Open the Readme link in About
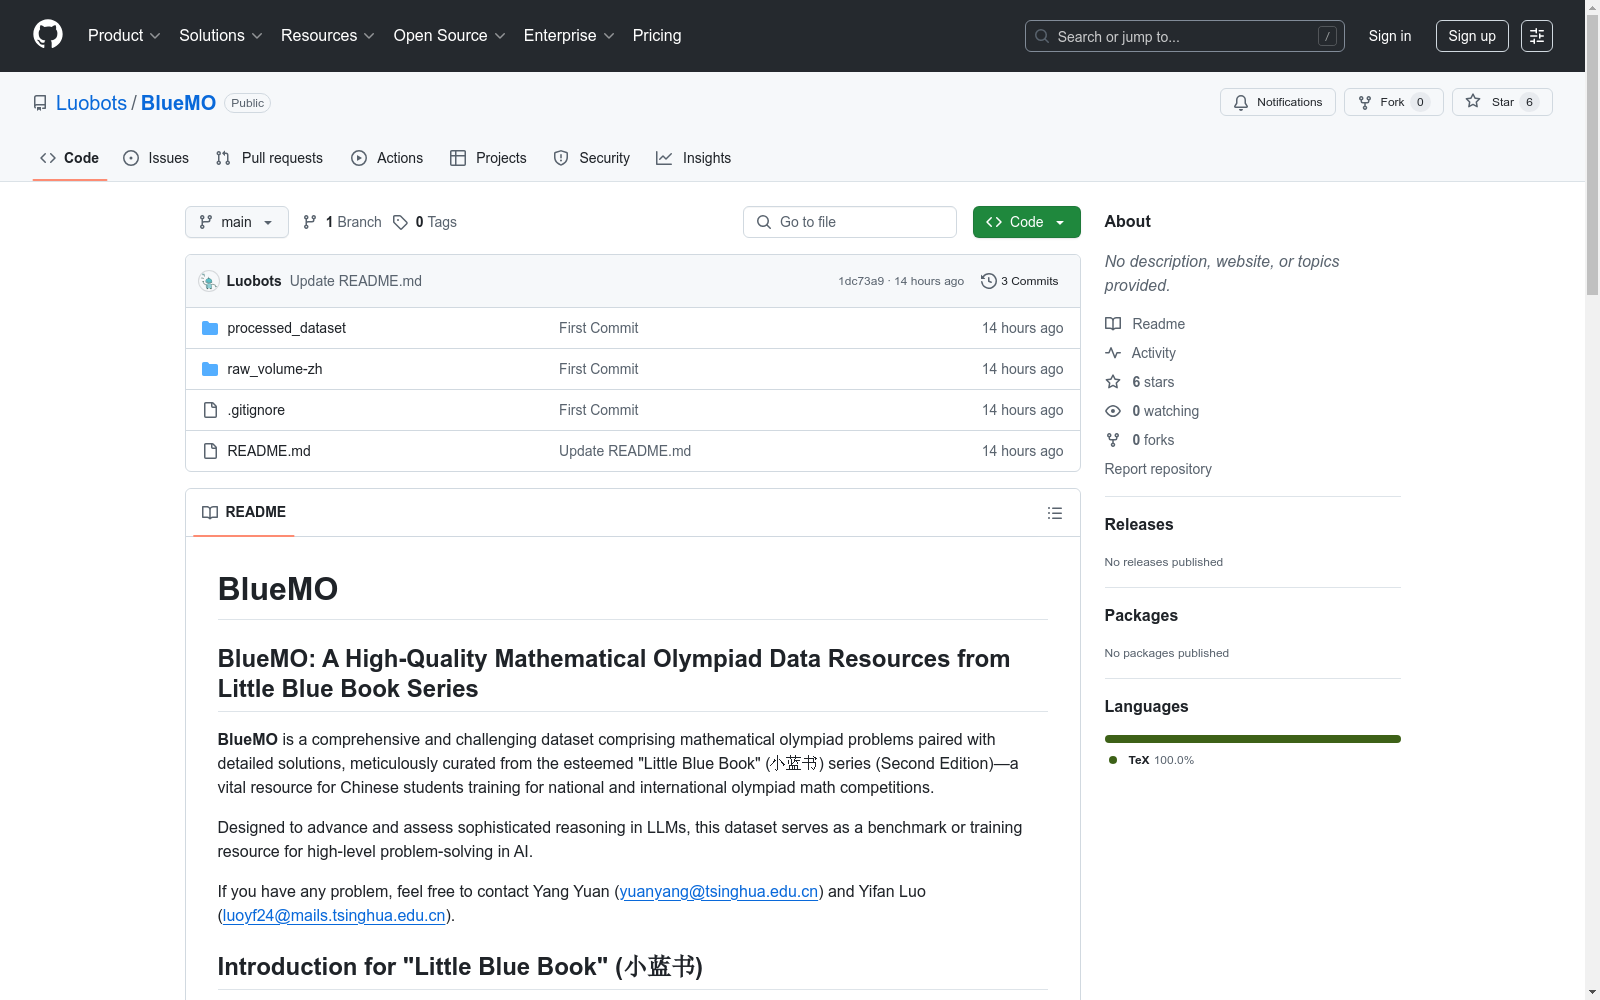This screenshot has width=1600, height=1000. click(x=1145, y=324)
